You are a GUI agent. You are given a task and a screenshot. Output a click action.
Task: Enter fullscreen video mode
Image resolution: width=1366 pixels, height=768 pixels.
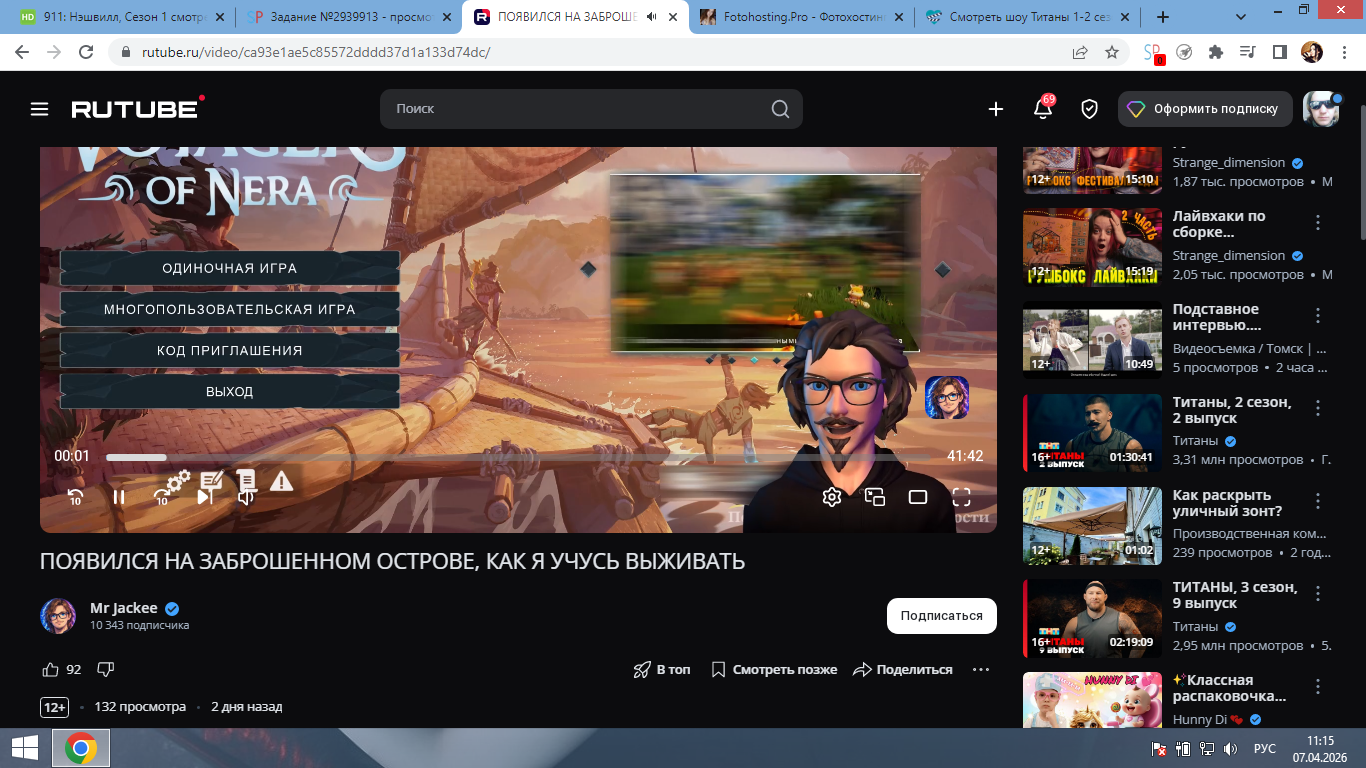click(962, 497)
